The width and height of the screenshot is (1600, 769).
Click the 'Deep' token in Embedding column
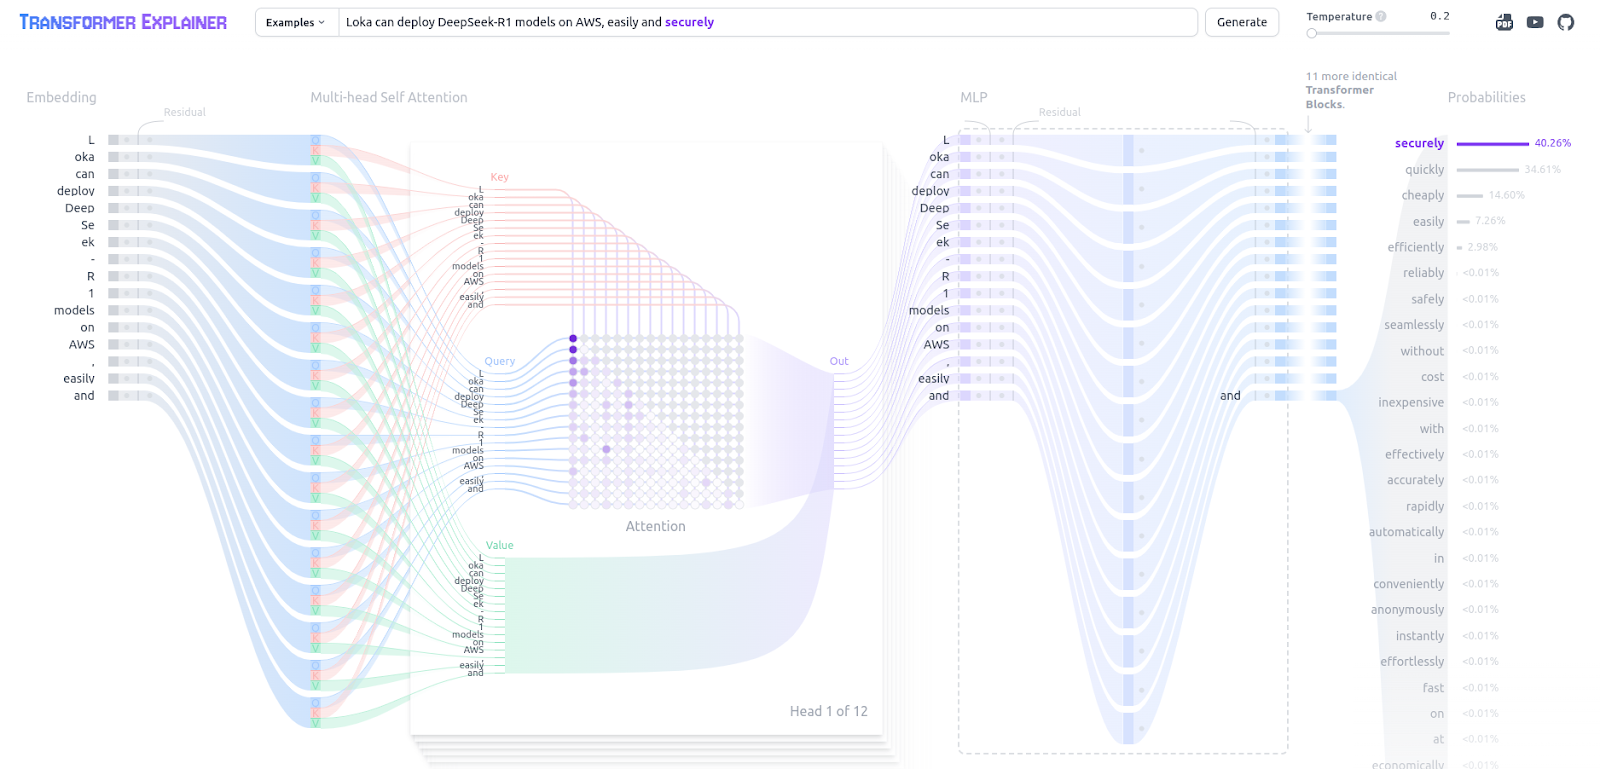click(80, 208)
